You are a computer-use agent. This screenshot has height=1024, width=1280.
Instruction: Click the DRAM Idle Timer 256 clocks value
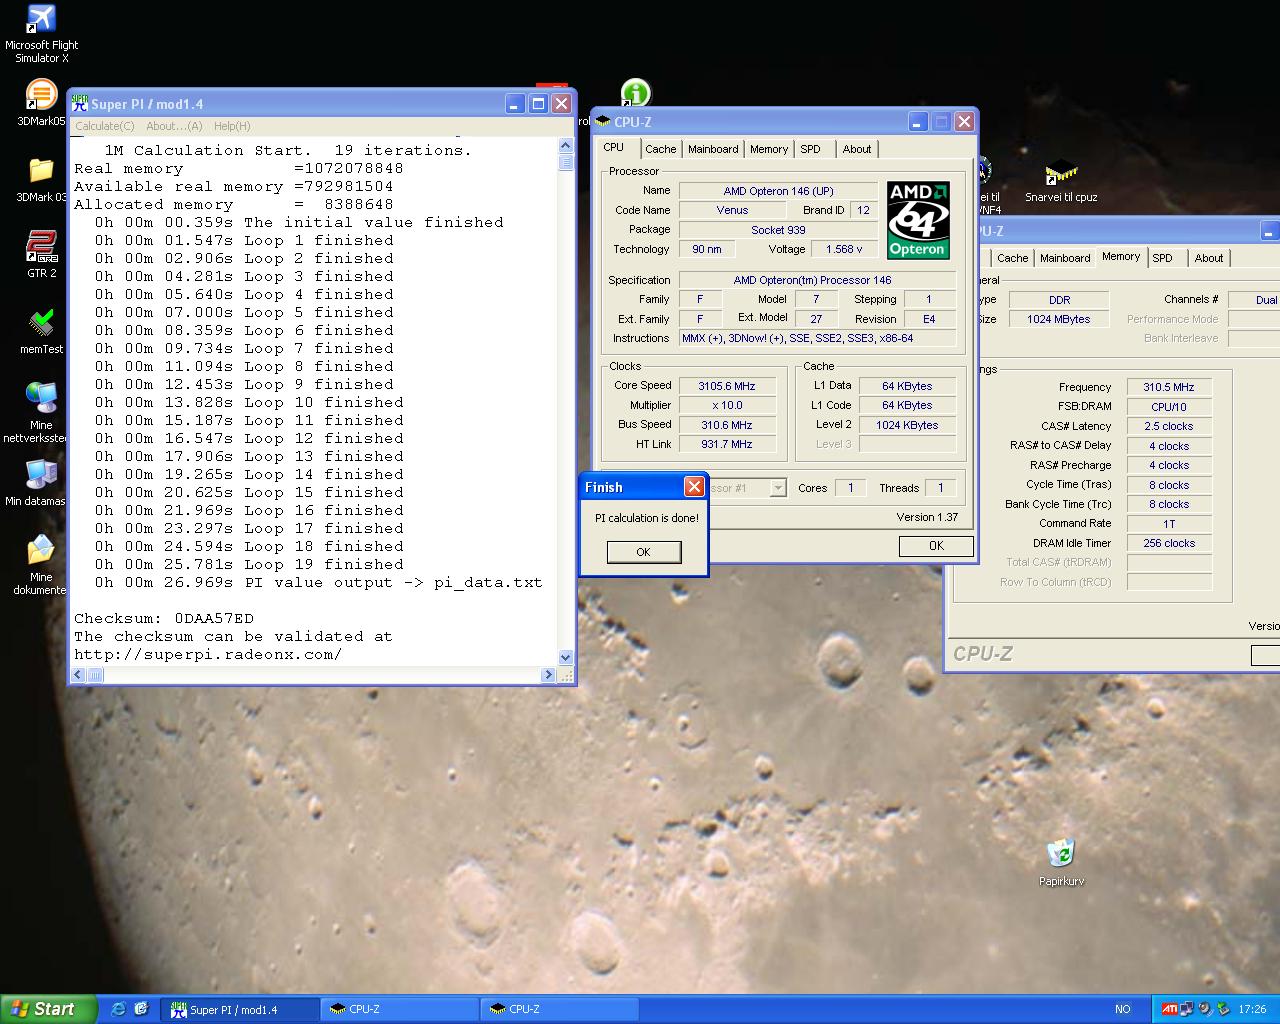click(x=1169, y=543)
